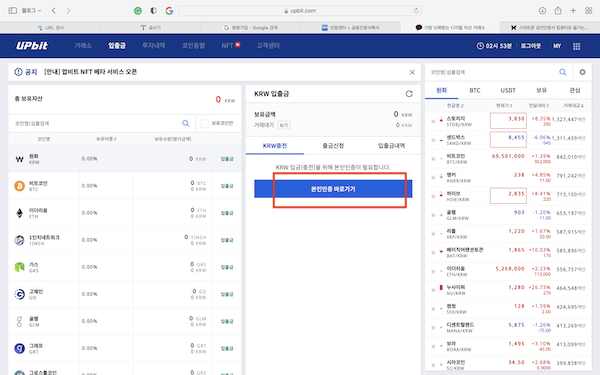Click the session timer clock icon
Viewport: 600px width, 375px height.
(x=480, y=46)
